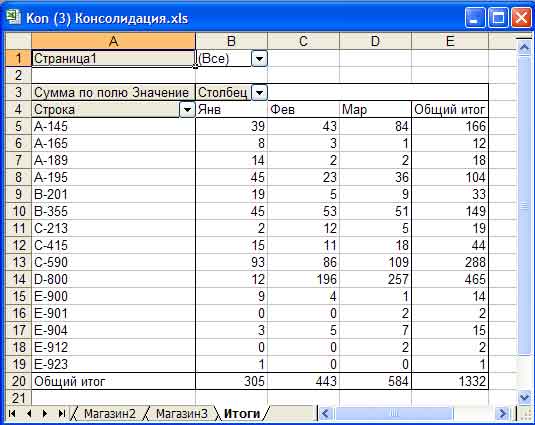535x425 pixels.
Task: Click Общий итог row label in row 20
Action: (x=113, y=381)
